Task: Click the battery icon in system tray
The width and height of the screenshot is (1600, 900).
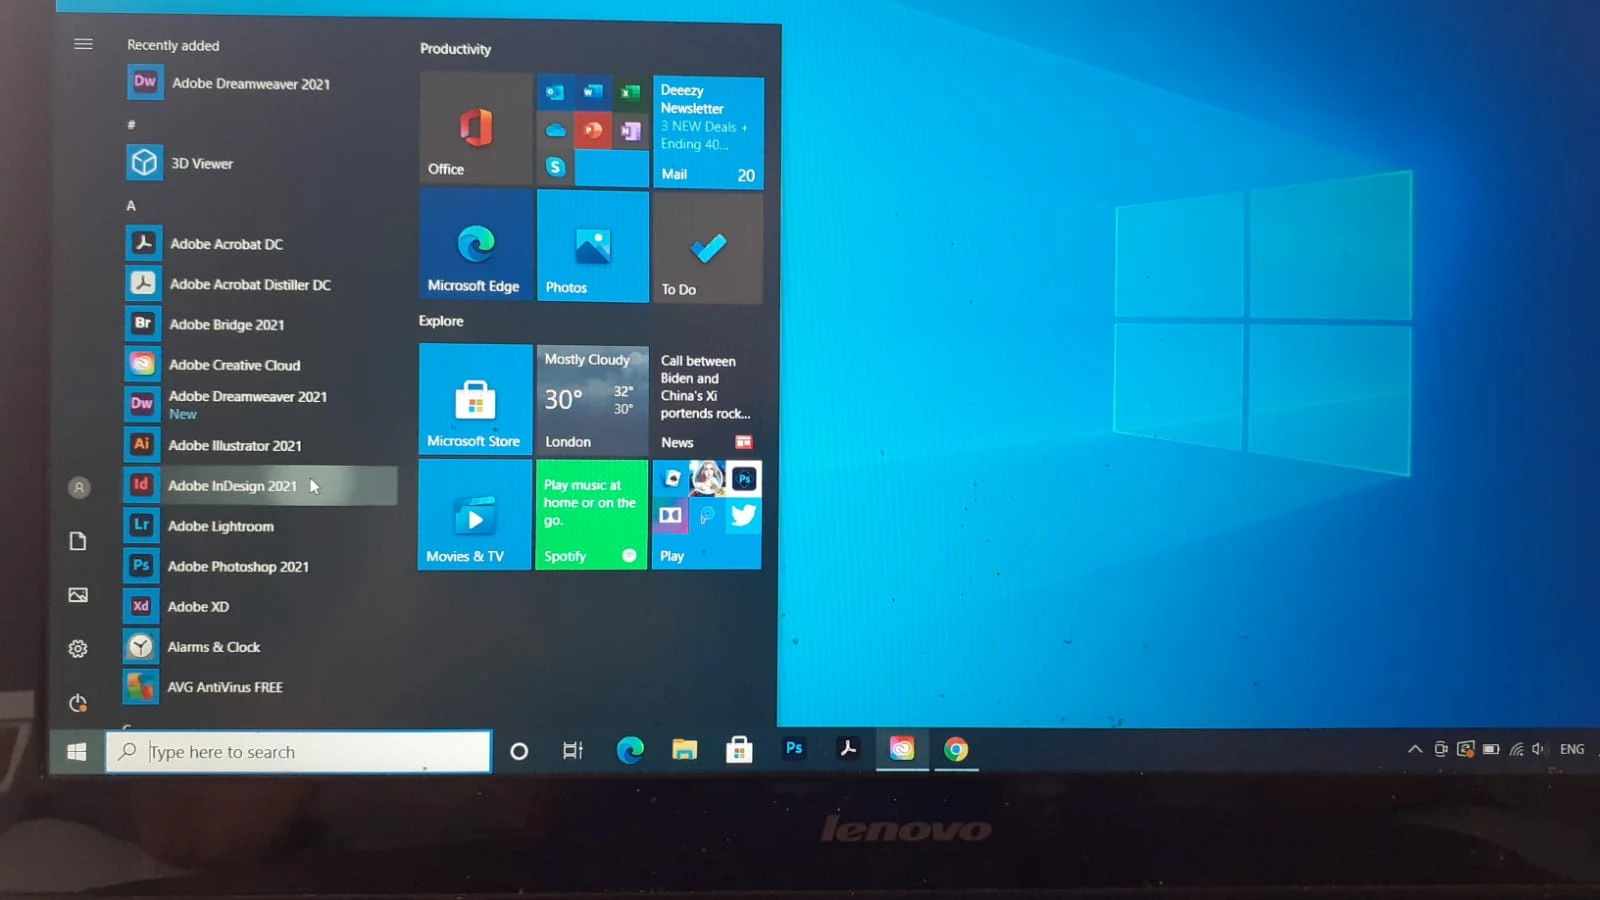Action: 1491,749
